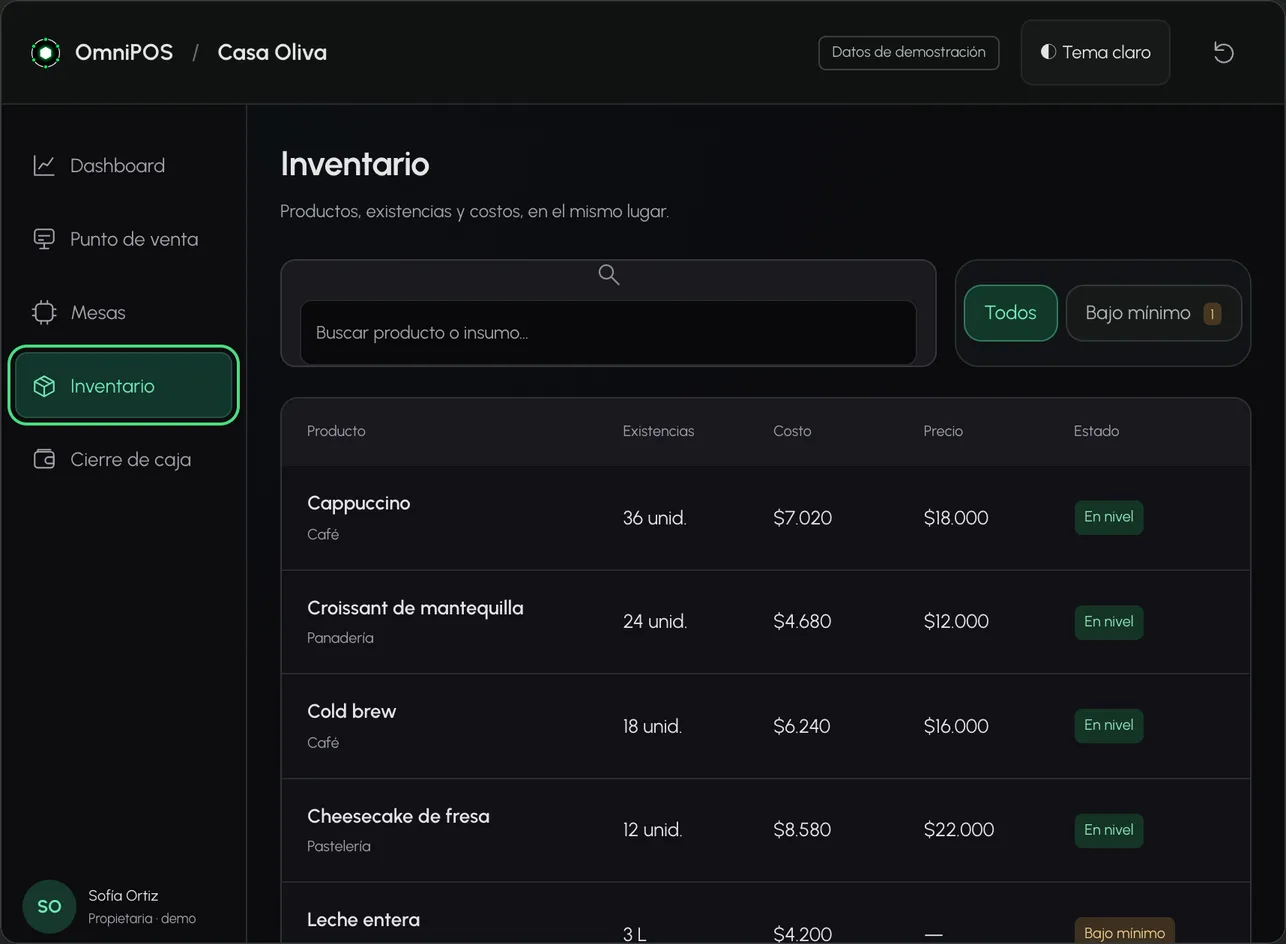1286x944 pixels.
Task: Open Dashboard from the sidebar
Action: tap(123, 165)
